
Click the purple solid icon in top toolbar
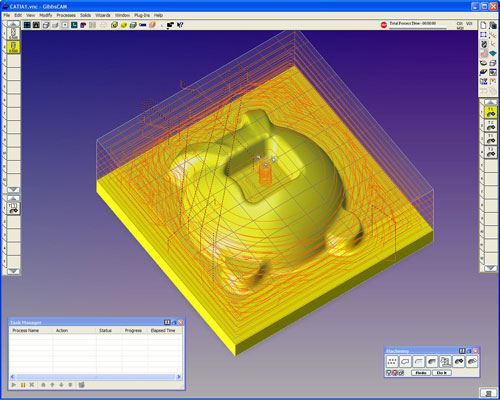[x=83, y=25]
